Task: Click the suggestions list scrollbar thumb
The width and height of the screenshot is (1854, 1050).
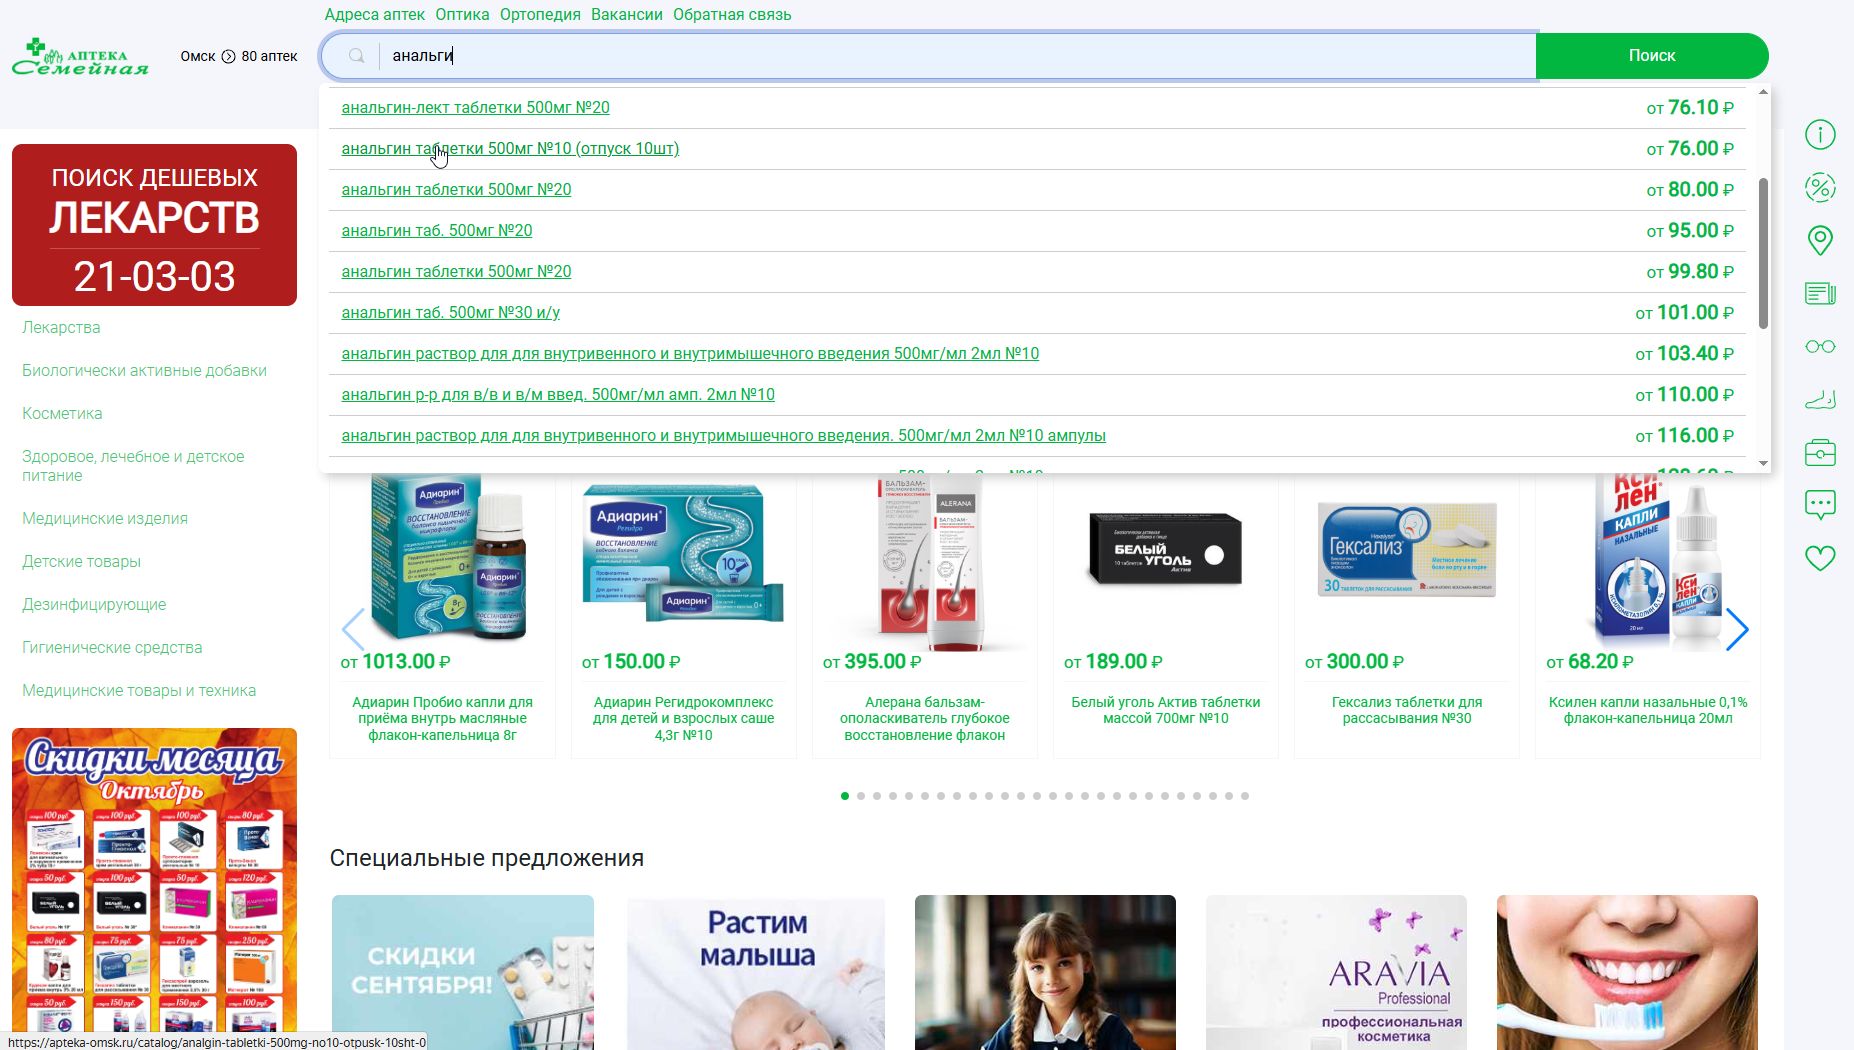Action: pyautogui.click(x=1763, y=253)
